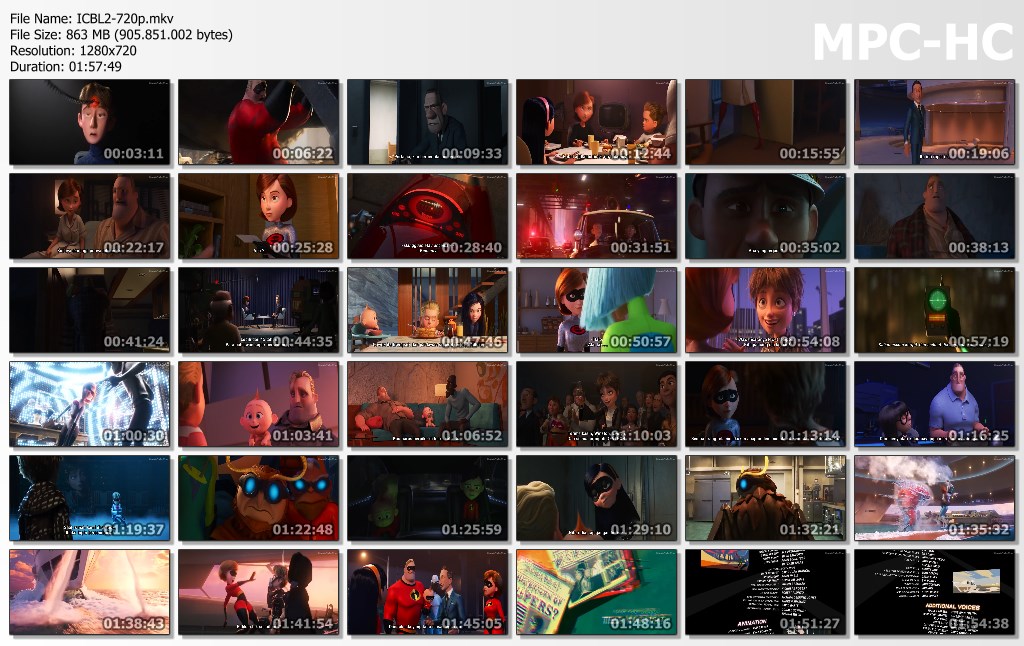Open the interview frame at 00:44:35
The height and width of the screenshot is (646, 1024).
click(259, 310)
